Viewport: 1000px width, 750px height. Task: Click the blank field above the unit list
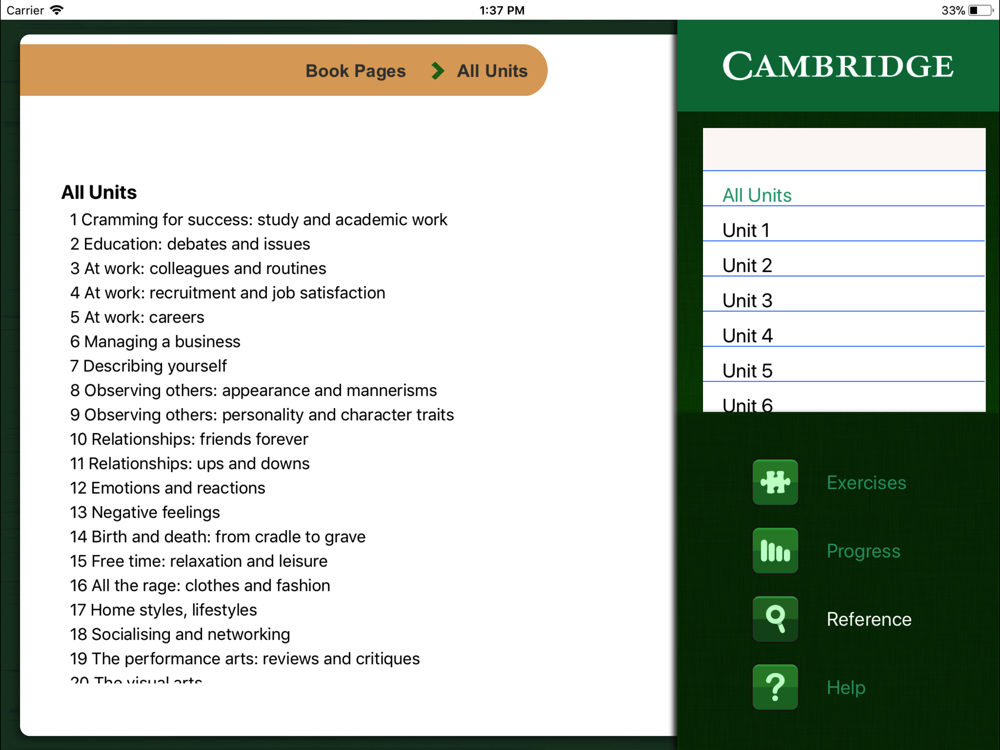tap(844, 149)
